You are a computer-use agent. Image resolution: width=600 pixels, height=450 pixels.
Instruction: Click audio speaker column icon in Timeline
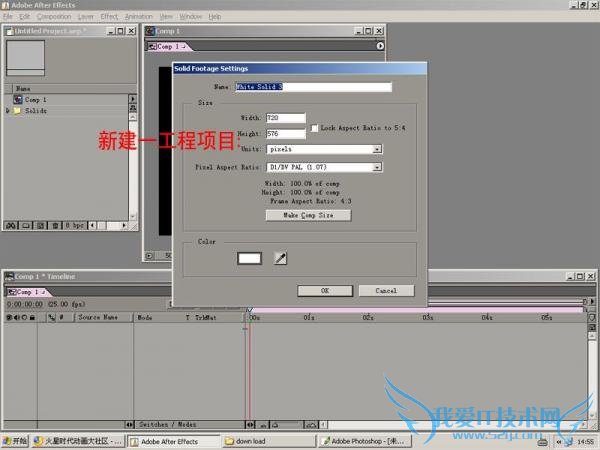tap(17, 317)
